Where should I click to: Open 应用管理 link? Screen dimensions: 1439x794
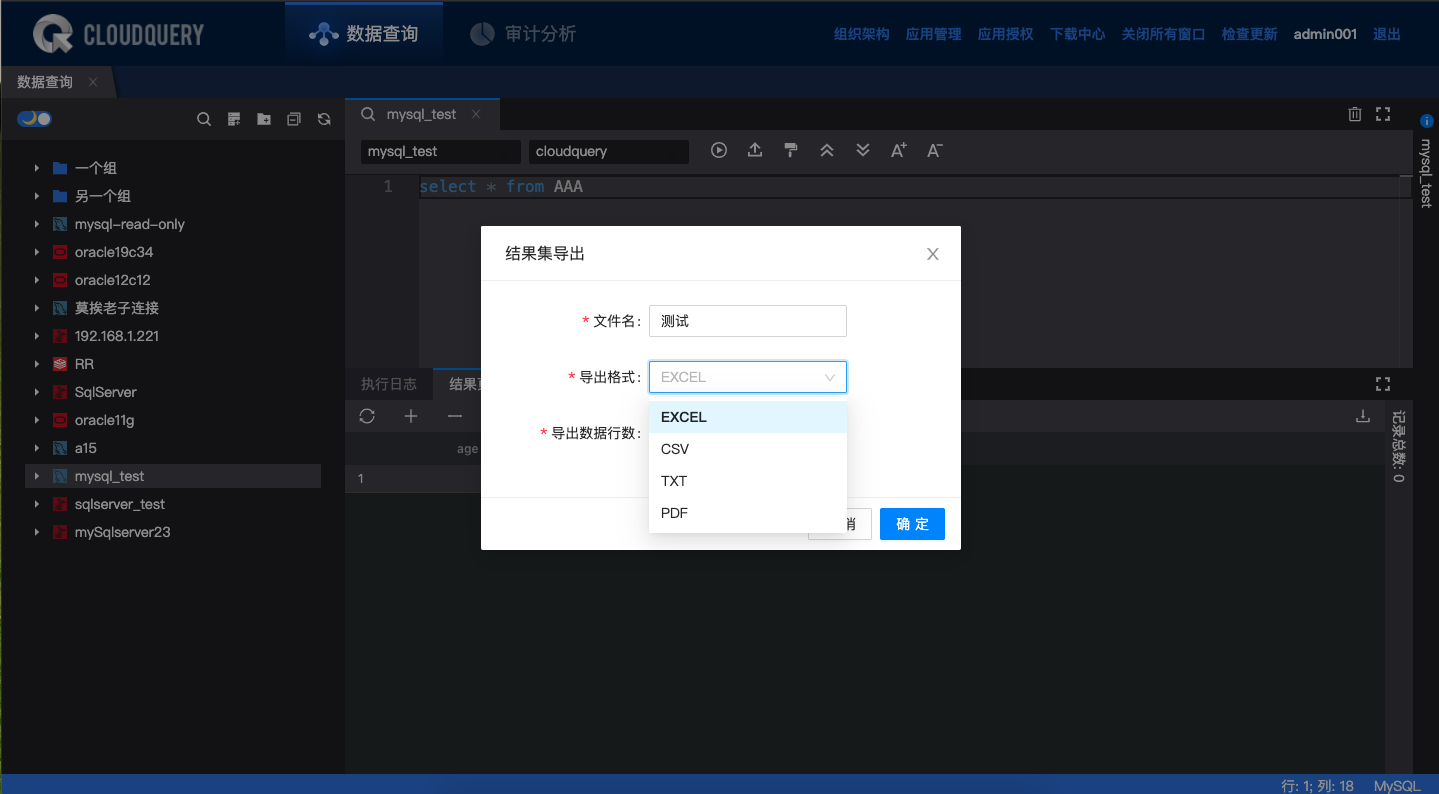934,34
